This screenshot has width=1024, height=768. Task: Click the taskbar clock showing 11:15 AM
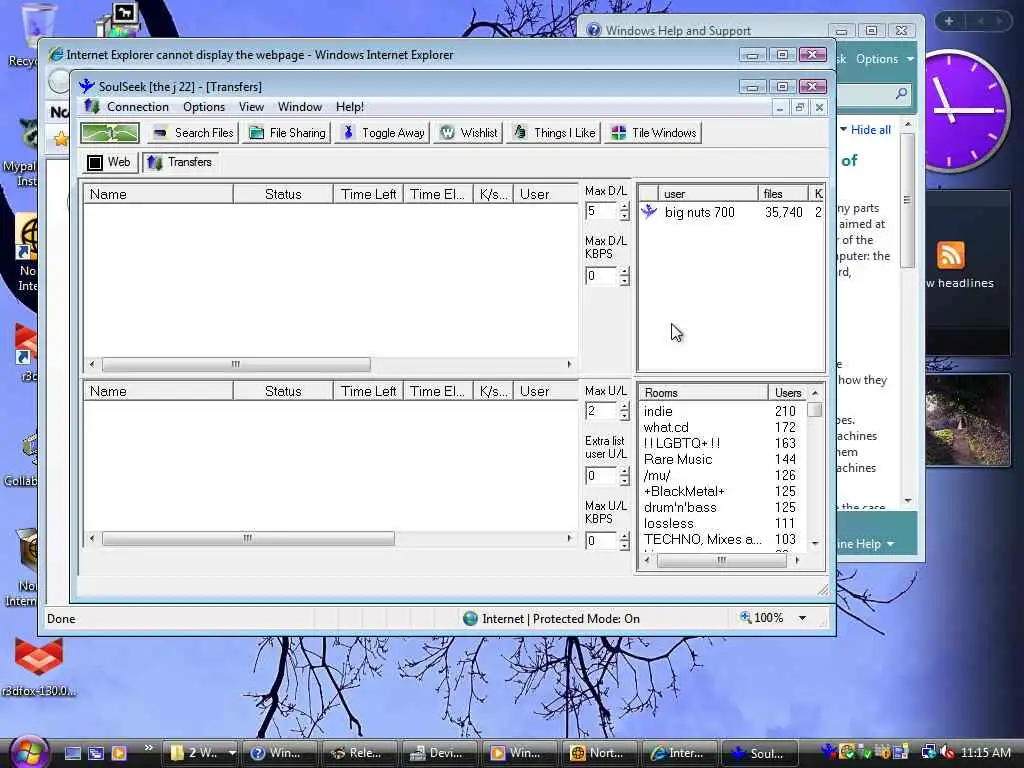tap(986, 753)
